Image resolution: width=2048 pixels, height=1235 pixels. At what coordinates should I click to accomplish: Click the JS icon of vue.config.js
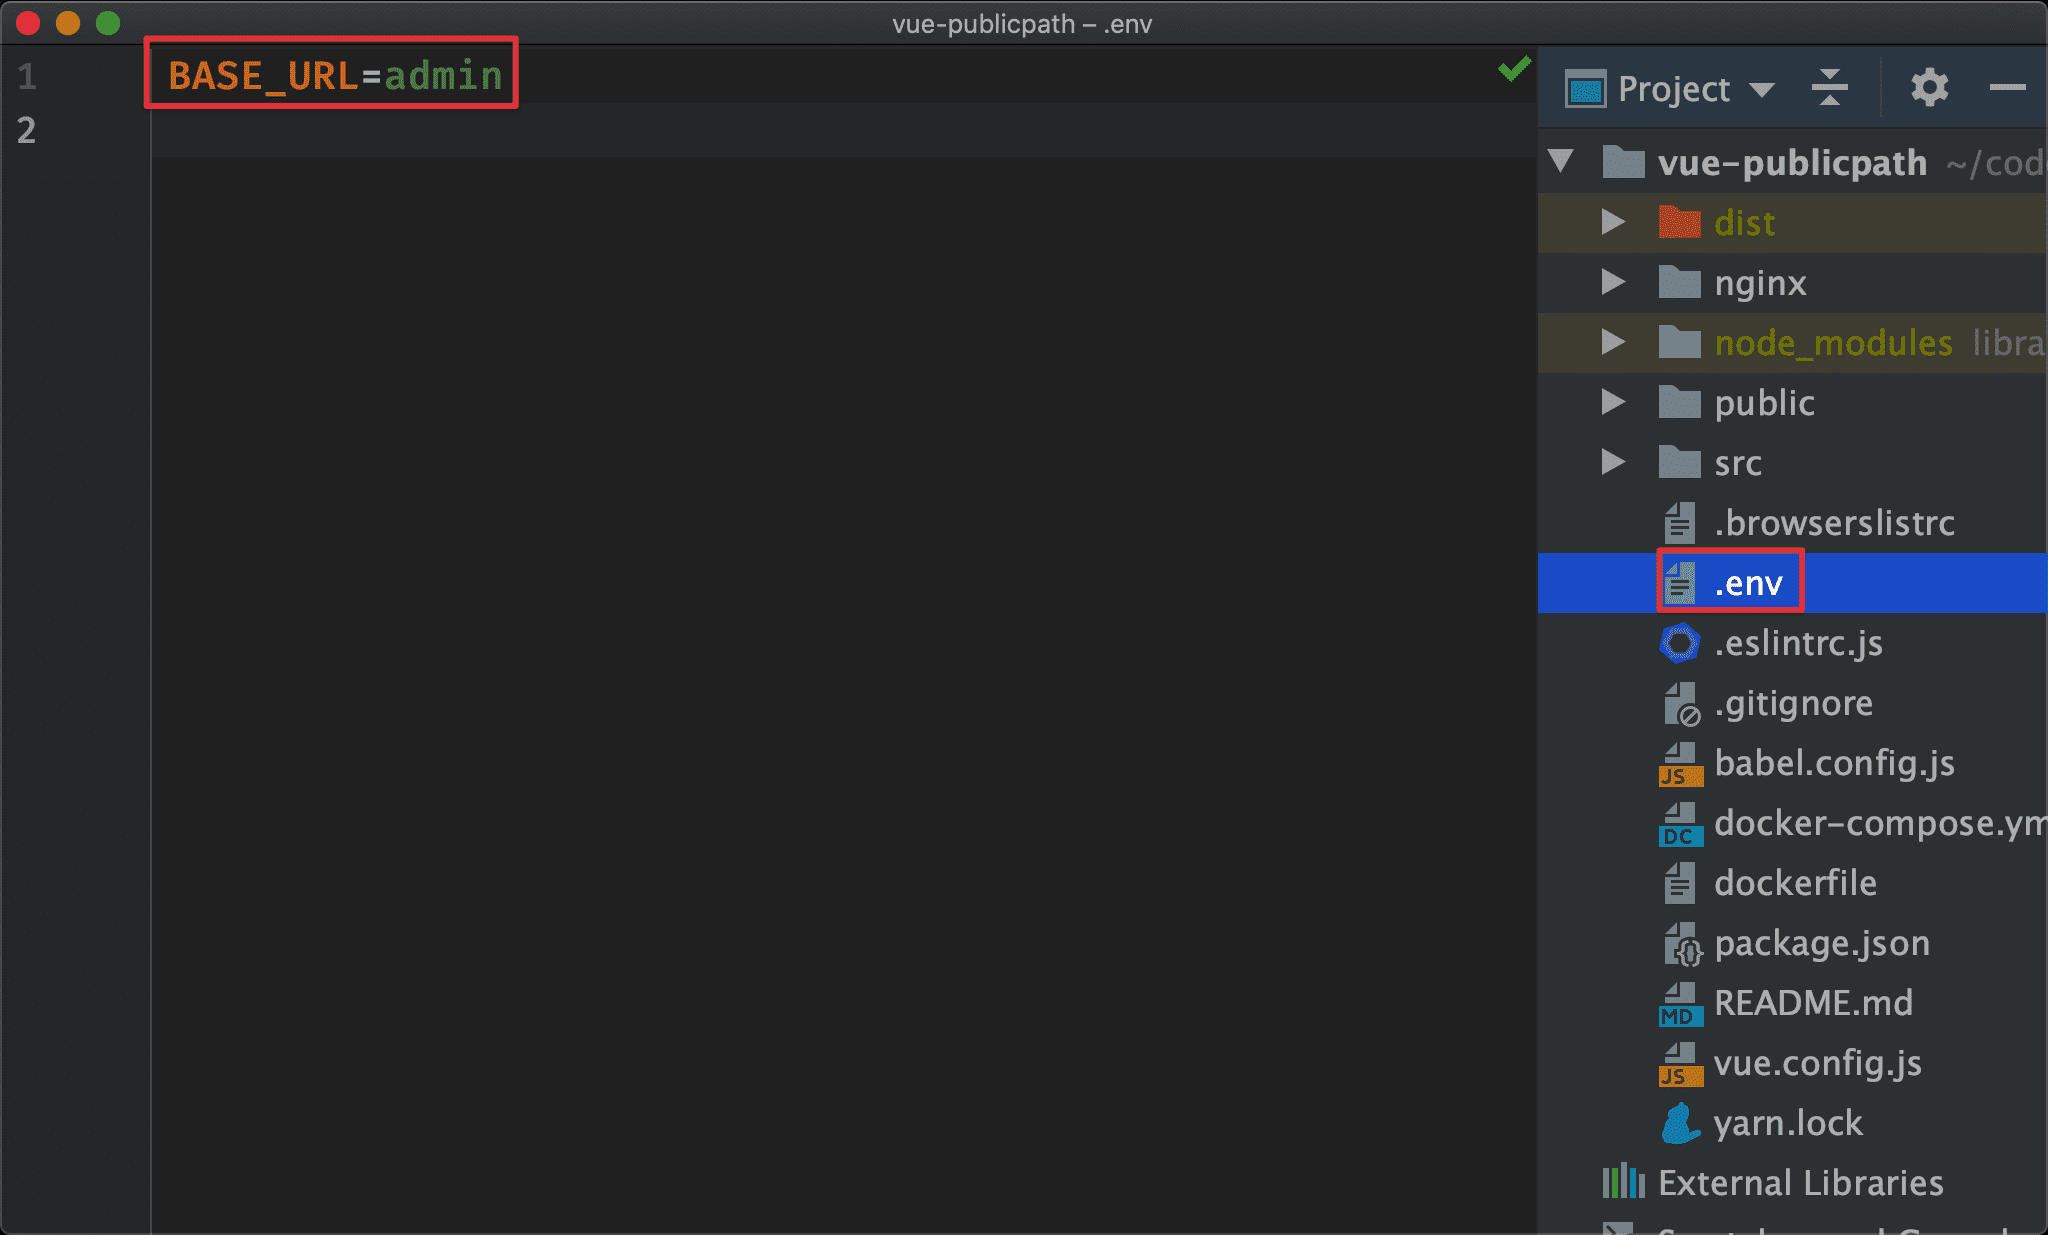pyautogui.click(x=1681, y=1064)
